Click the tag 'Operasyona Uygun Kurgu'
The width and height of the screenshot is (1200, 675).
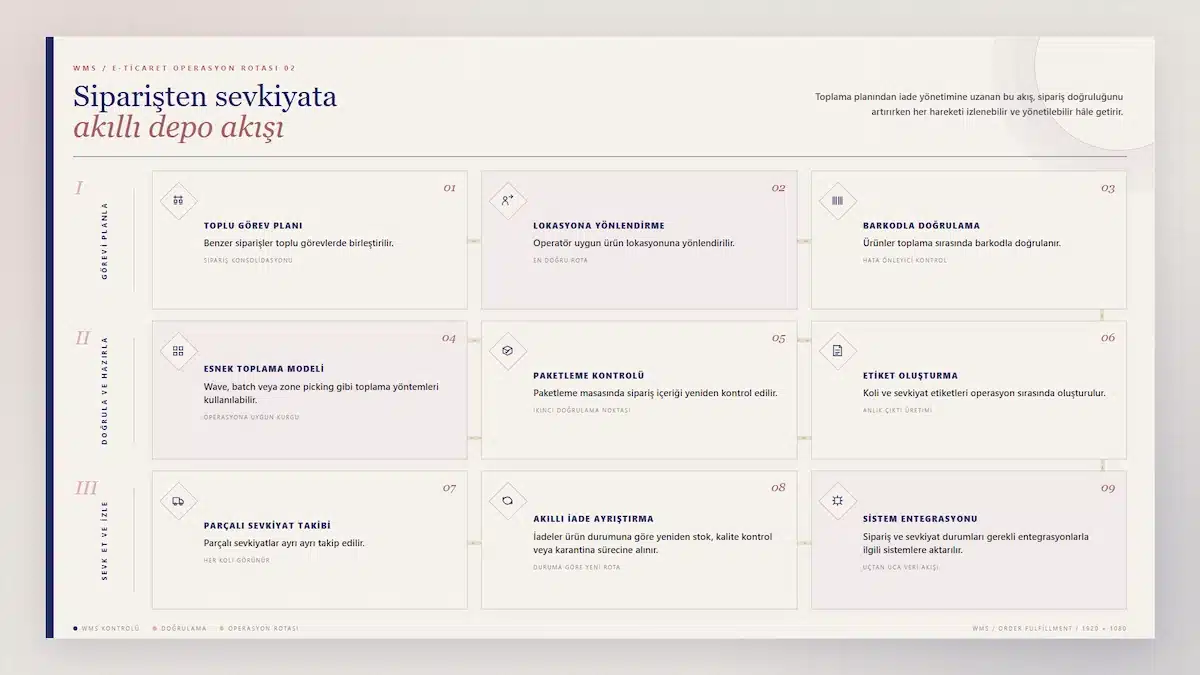[251, 417]
